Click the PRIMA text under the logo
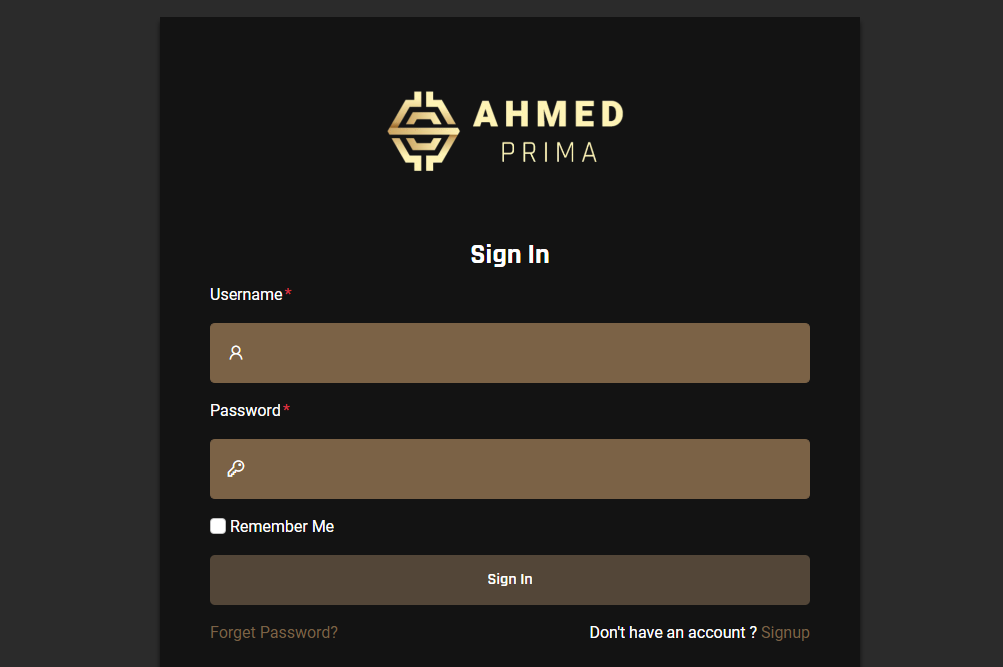The image size is (1003, 667). click(549, 153)
